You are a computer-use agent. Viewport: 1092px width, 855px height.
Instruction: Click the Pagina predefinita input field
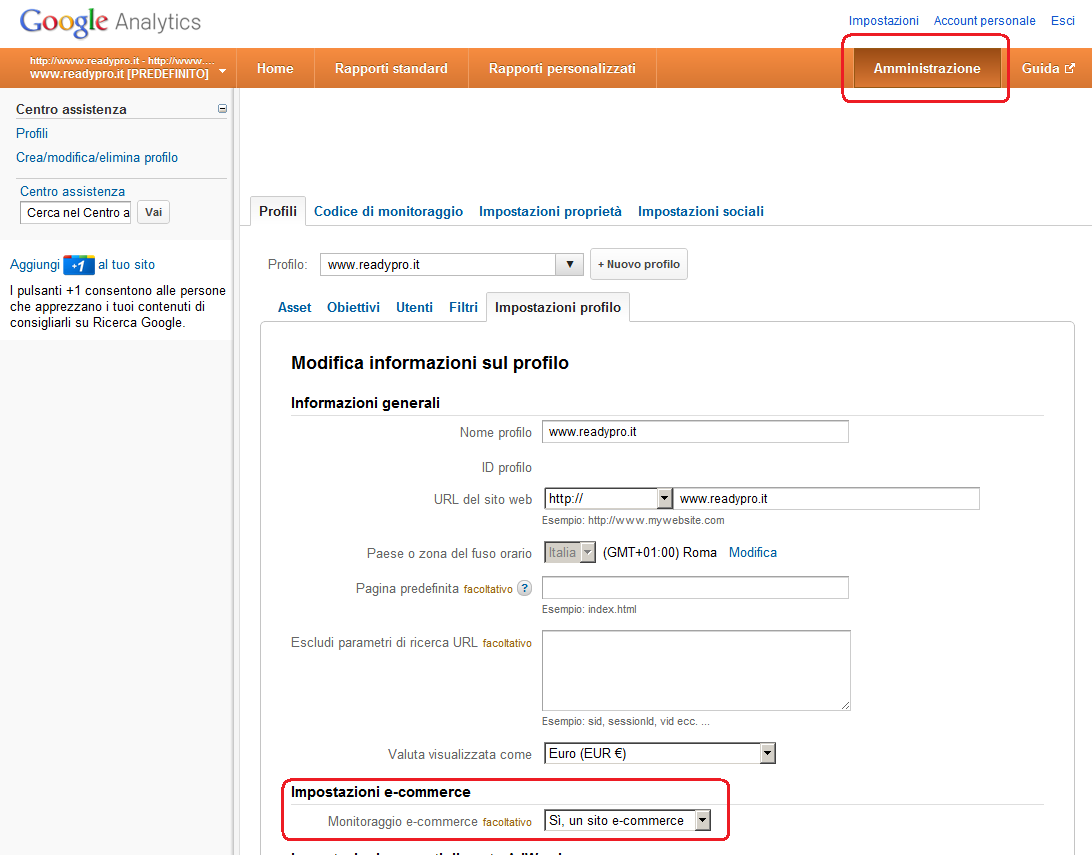point(695,588)
